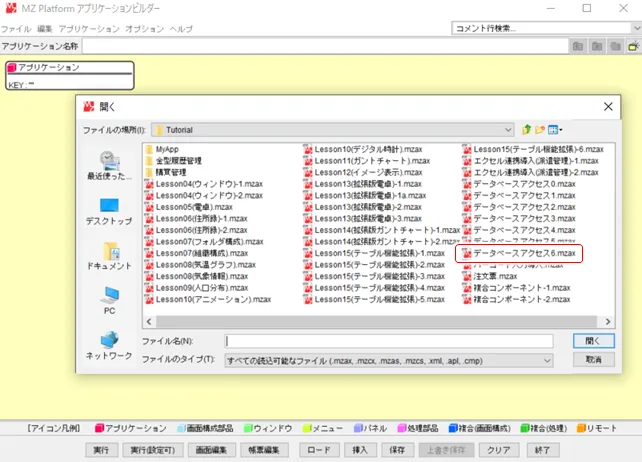Open the Network (ネットワーク) location

[x=109, y=345]
